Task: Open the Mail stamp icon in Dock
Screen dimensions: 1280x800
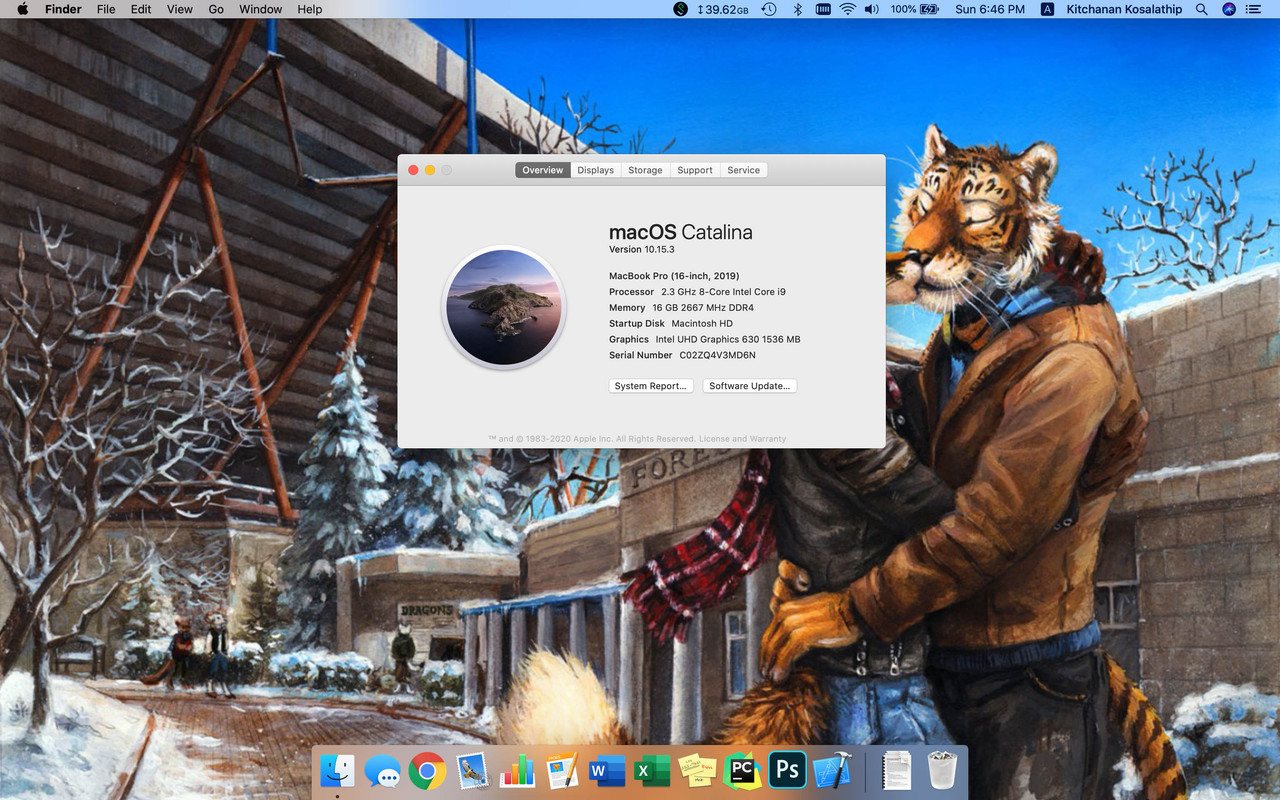Action: [x=472, y=771]
